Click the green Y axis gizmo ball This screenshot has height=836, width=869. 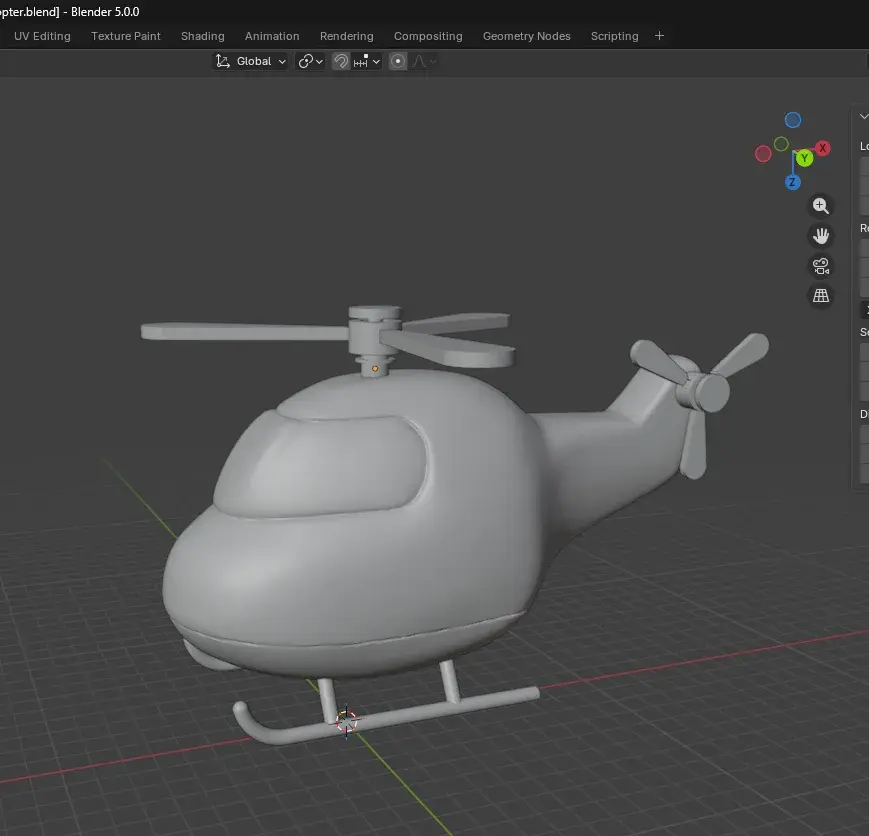(x=804, y=158)
